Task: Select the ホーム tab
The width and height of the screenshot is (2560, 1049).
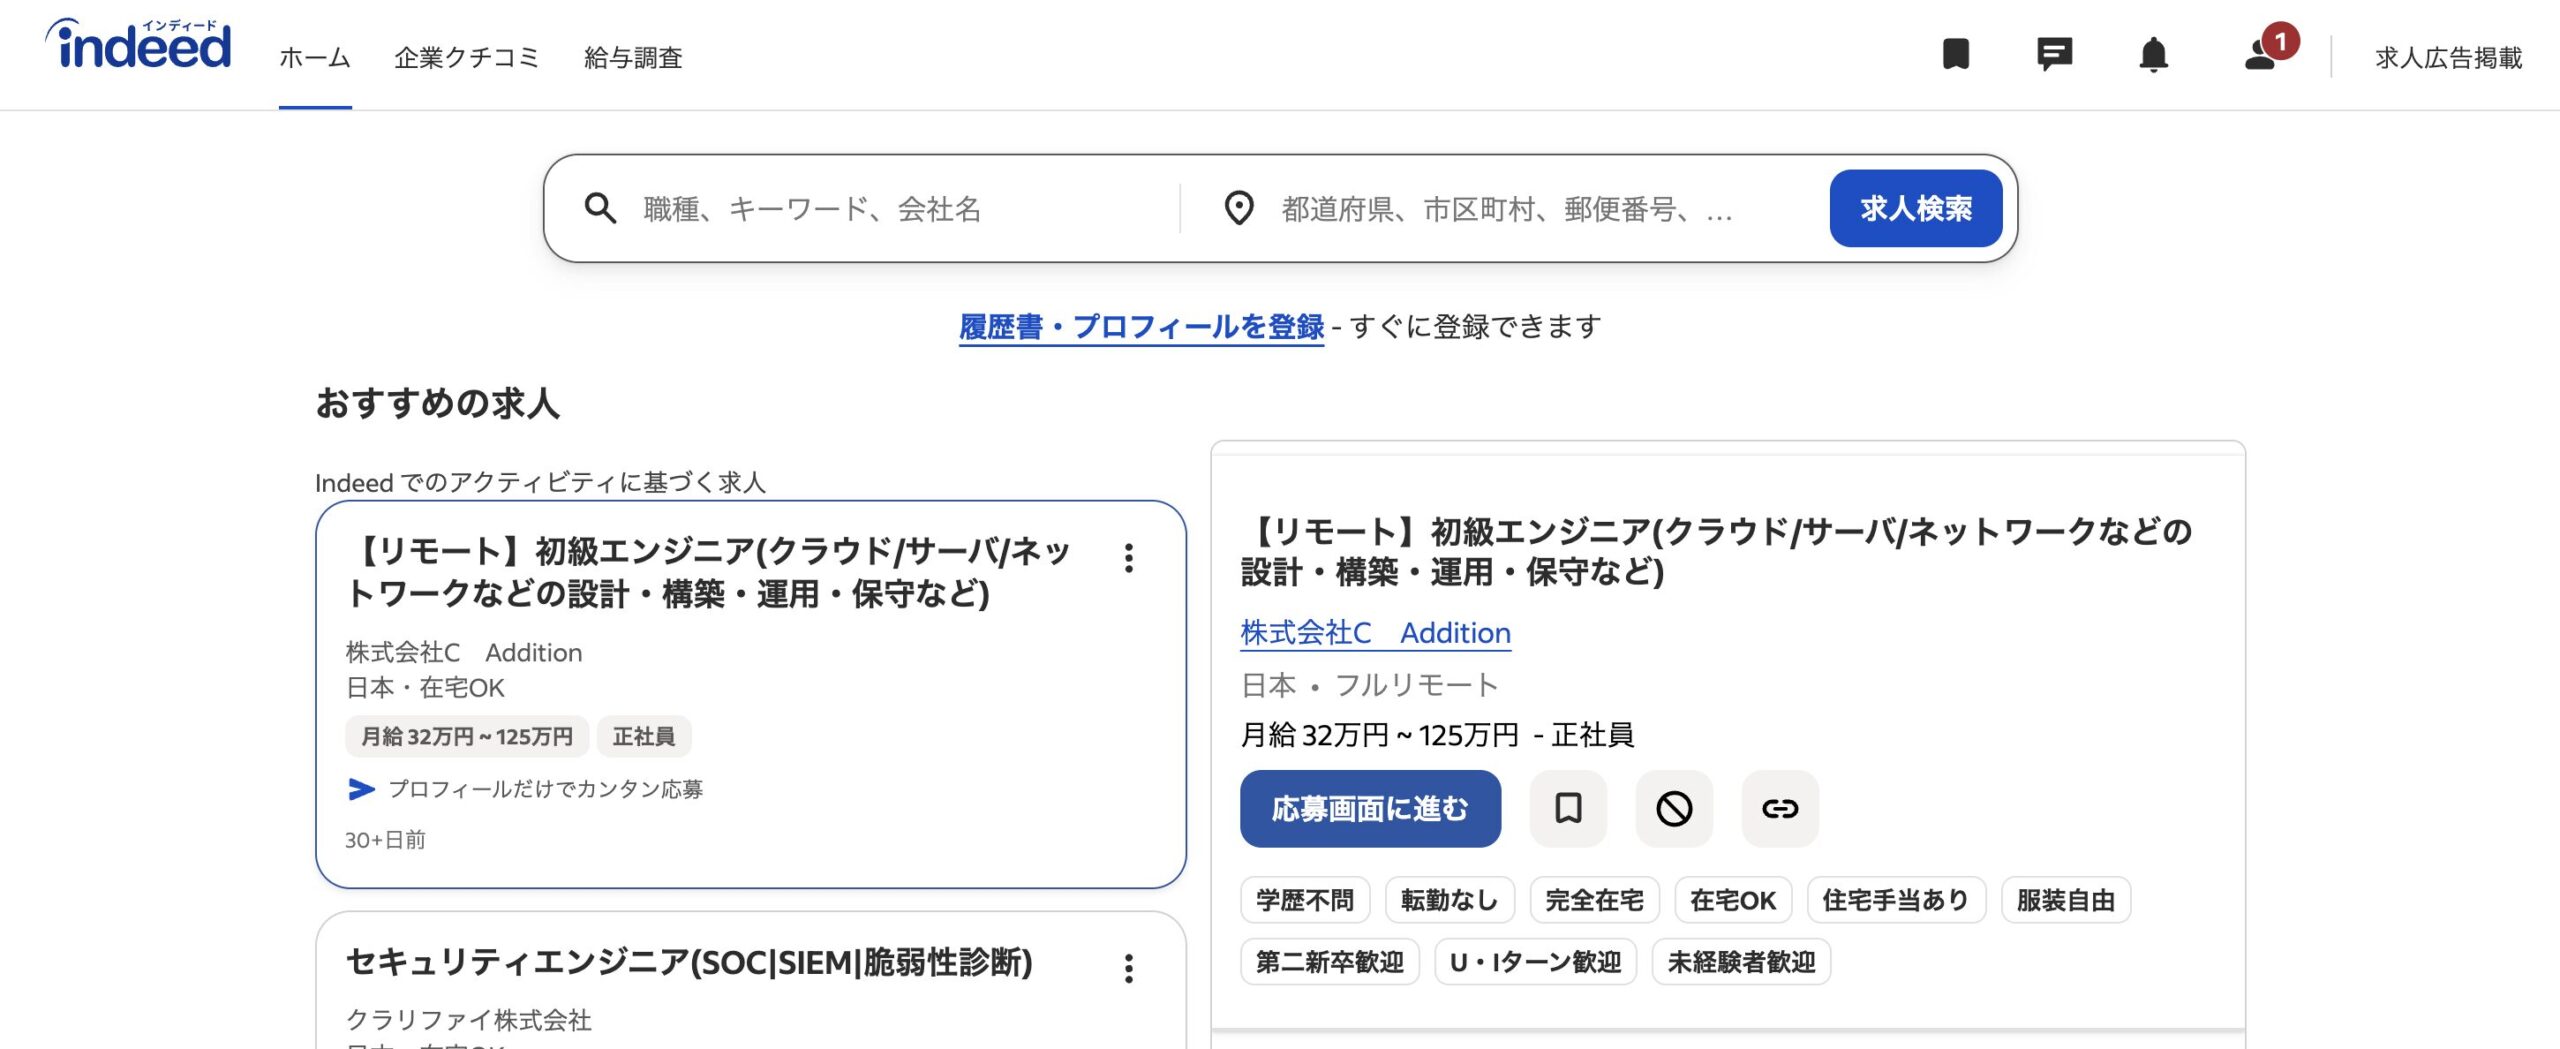Action: click(x=315, y=58)
